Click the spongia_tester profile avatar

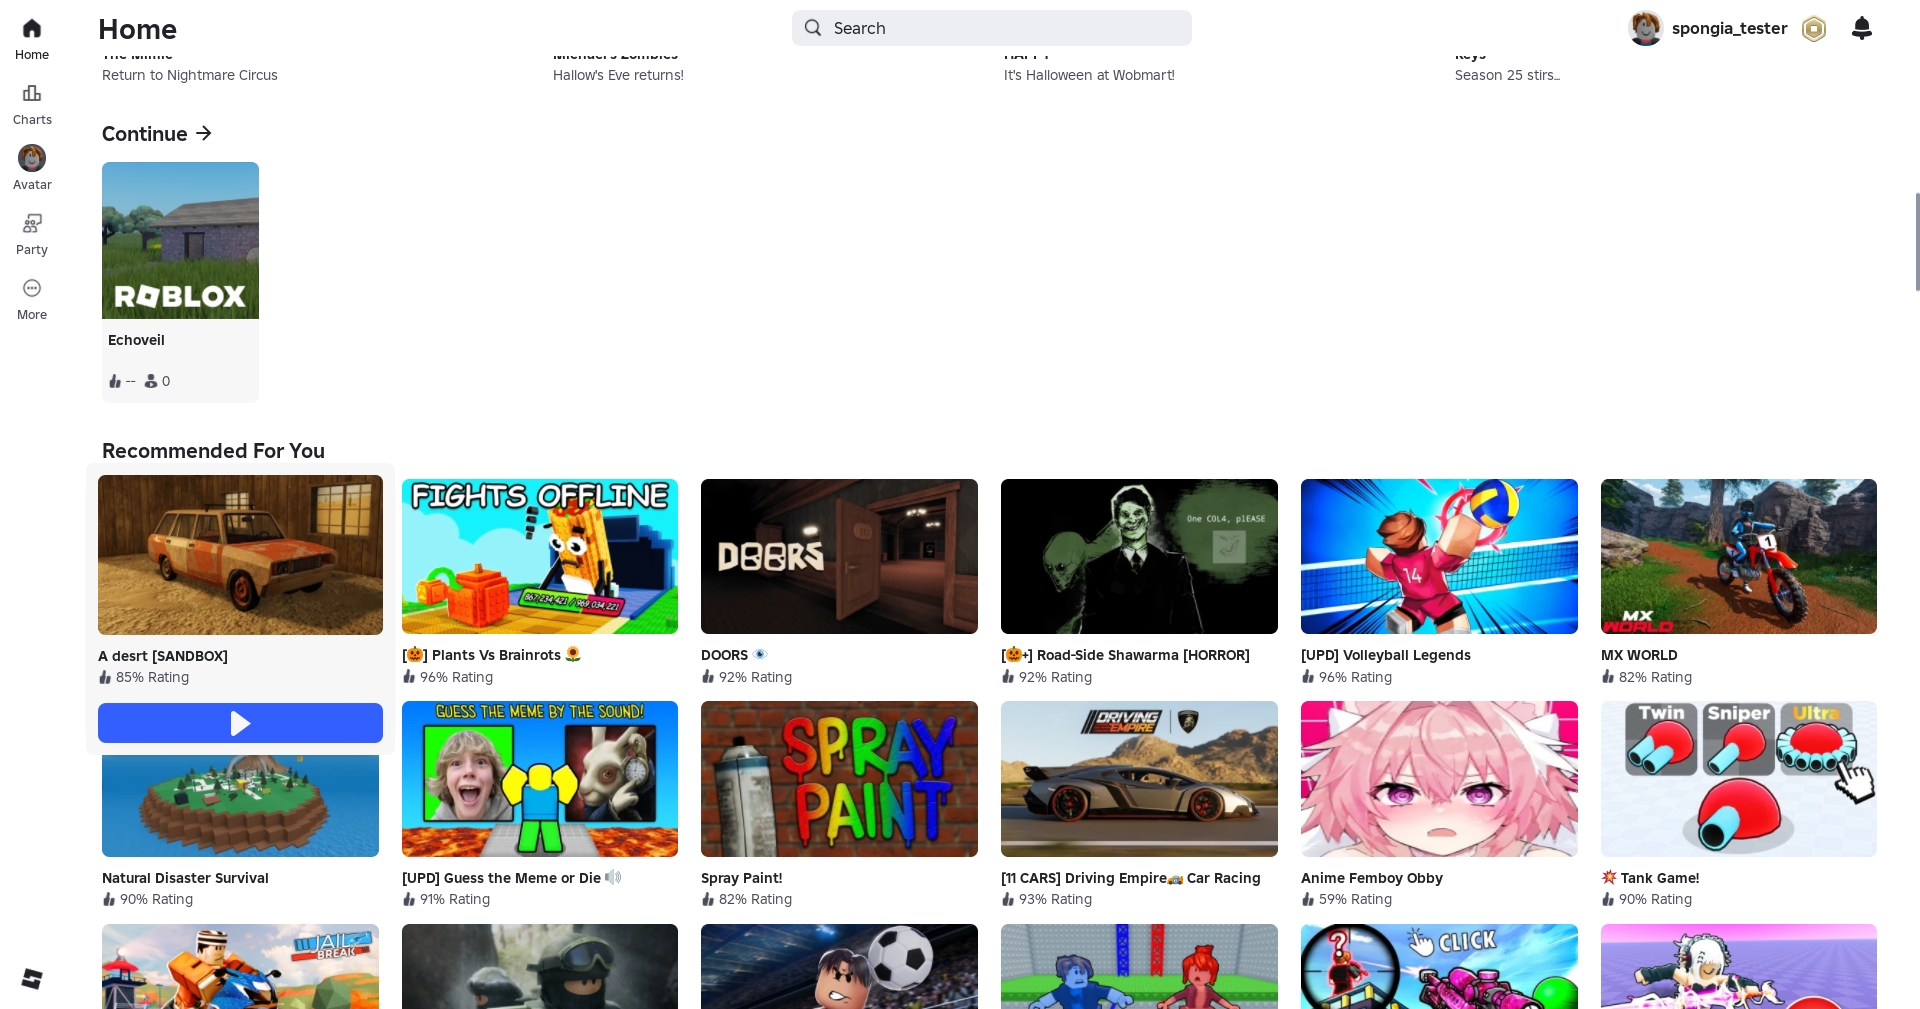click(1645, 29)
